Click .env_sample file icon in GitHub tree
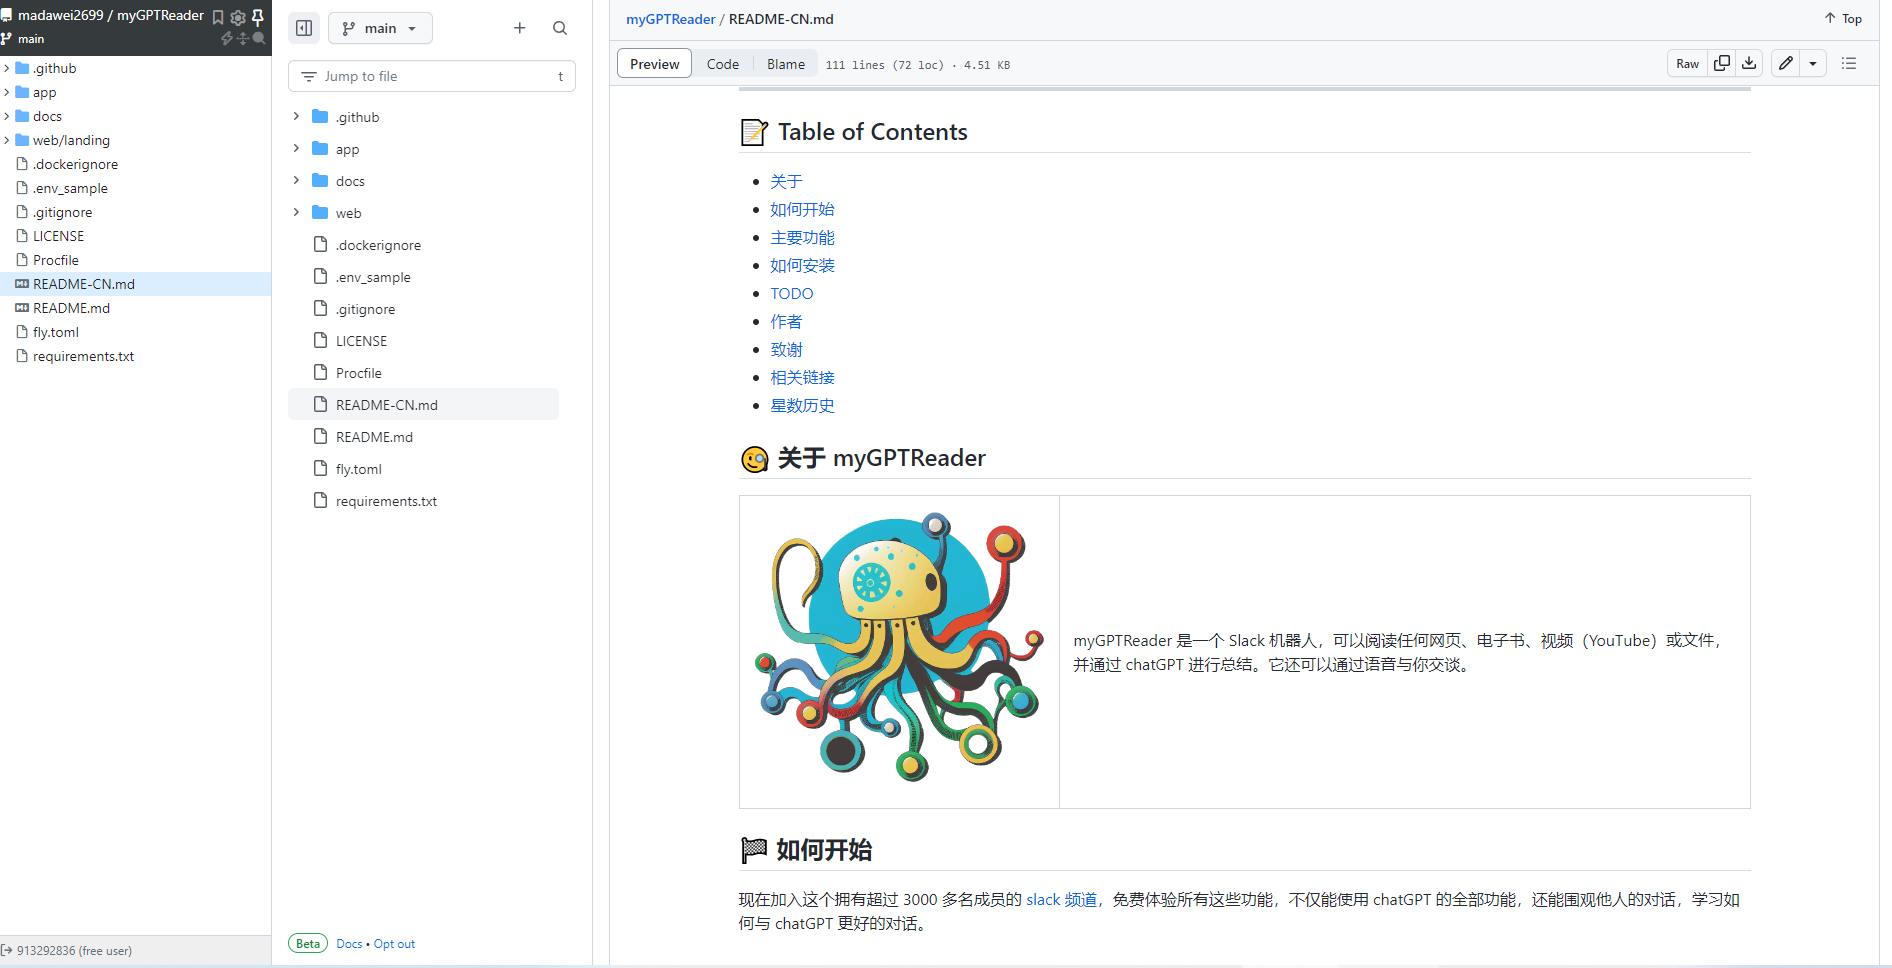Image resolution: width=1892 pixels, height=968 pixels. [x=321, y=276]
